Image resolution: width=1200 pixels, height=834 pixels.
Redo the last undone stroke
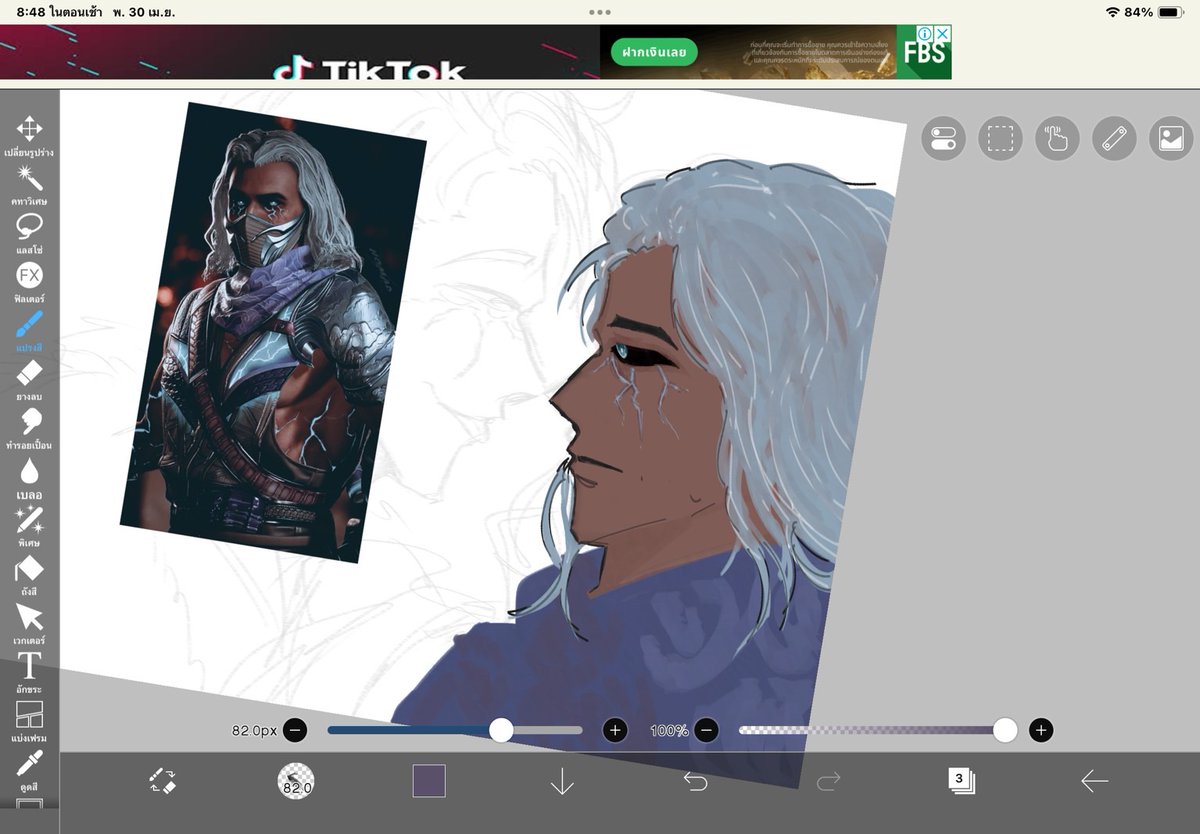[x=828, y=781]
